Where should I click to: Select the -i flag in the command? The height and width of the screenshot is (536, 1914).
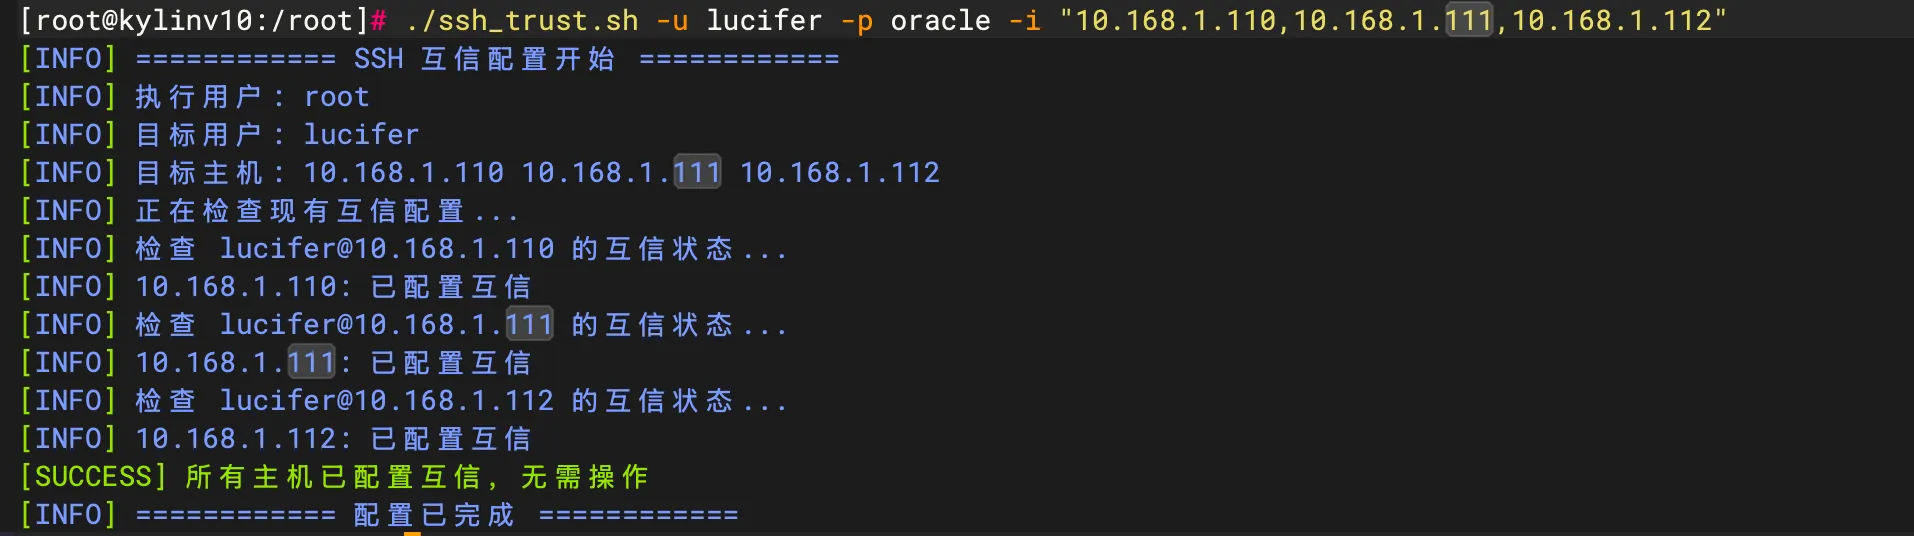click(x=1025, y=20)
